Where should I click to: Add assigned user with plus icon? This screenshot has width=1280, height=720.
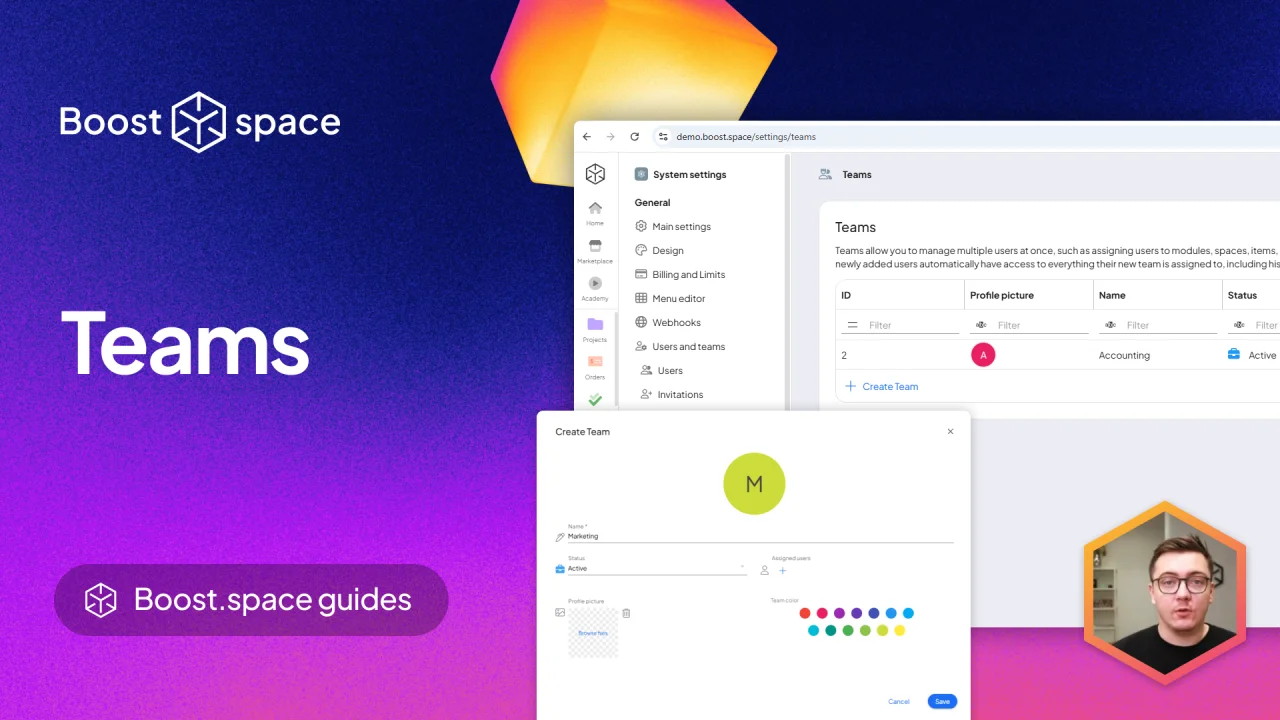[x=783, y=571]
